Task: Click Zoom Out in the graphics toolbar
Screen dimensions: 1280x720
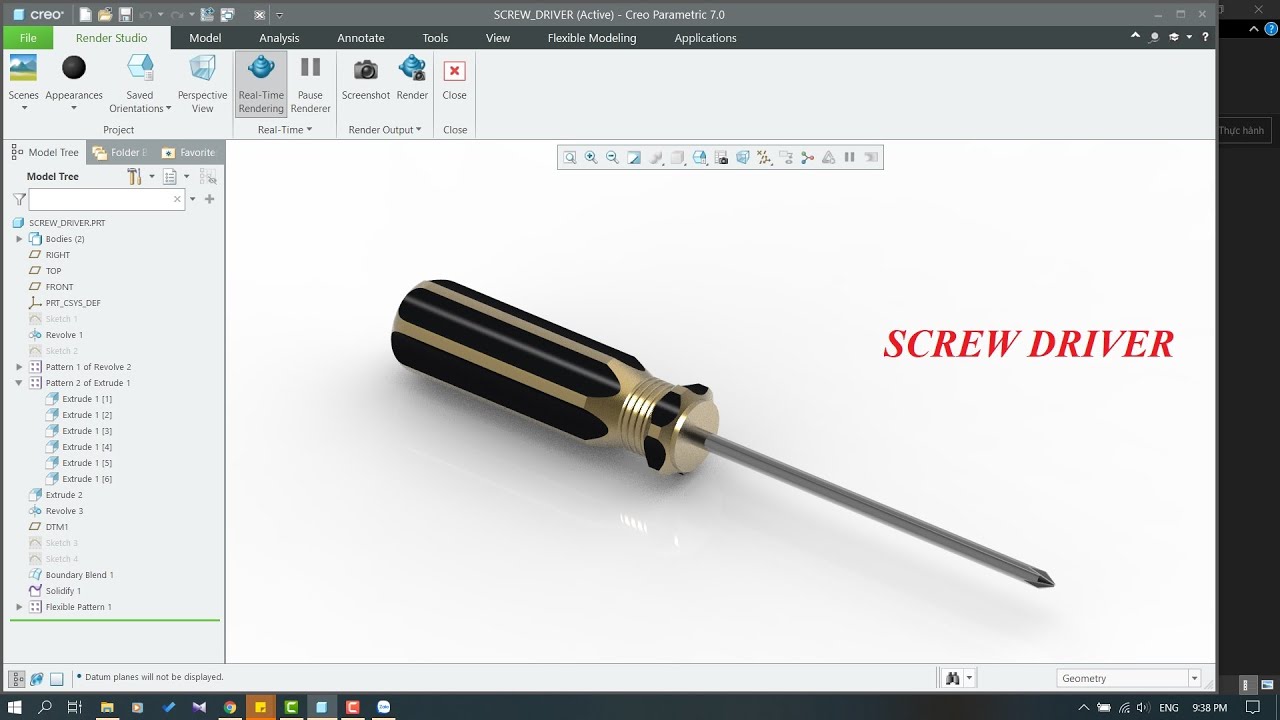Action: pos(612,157)
